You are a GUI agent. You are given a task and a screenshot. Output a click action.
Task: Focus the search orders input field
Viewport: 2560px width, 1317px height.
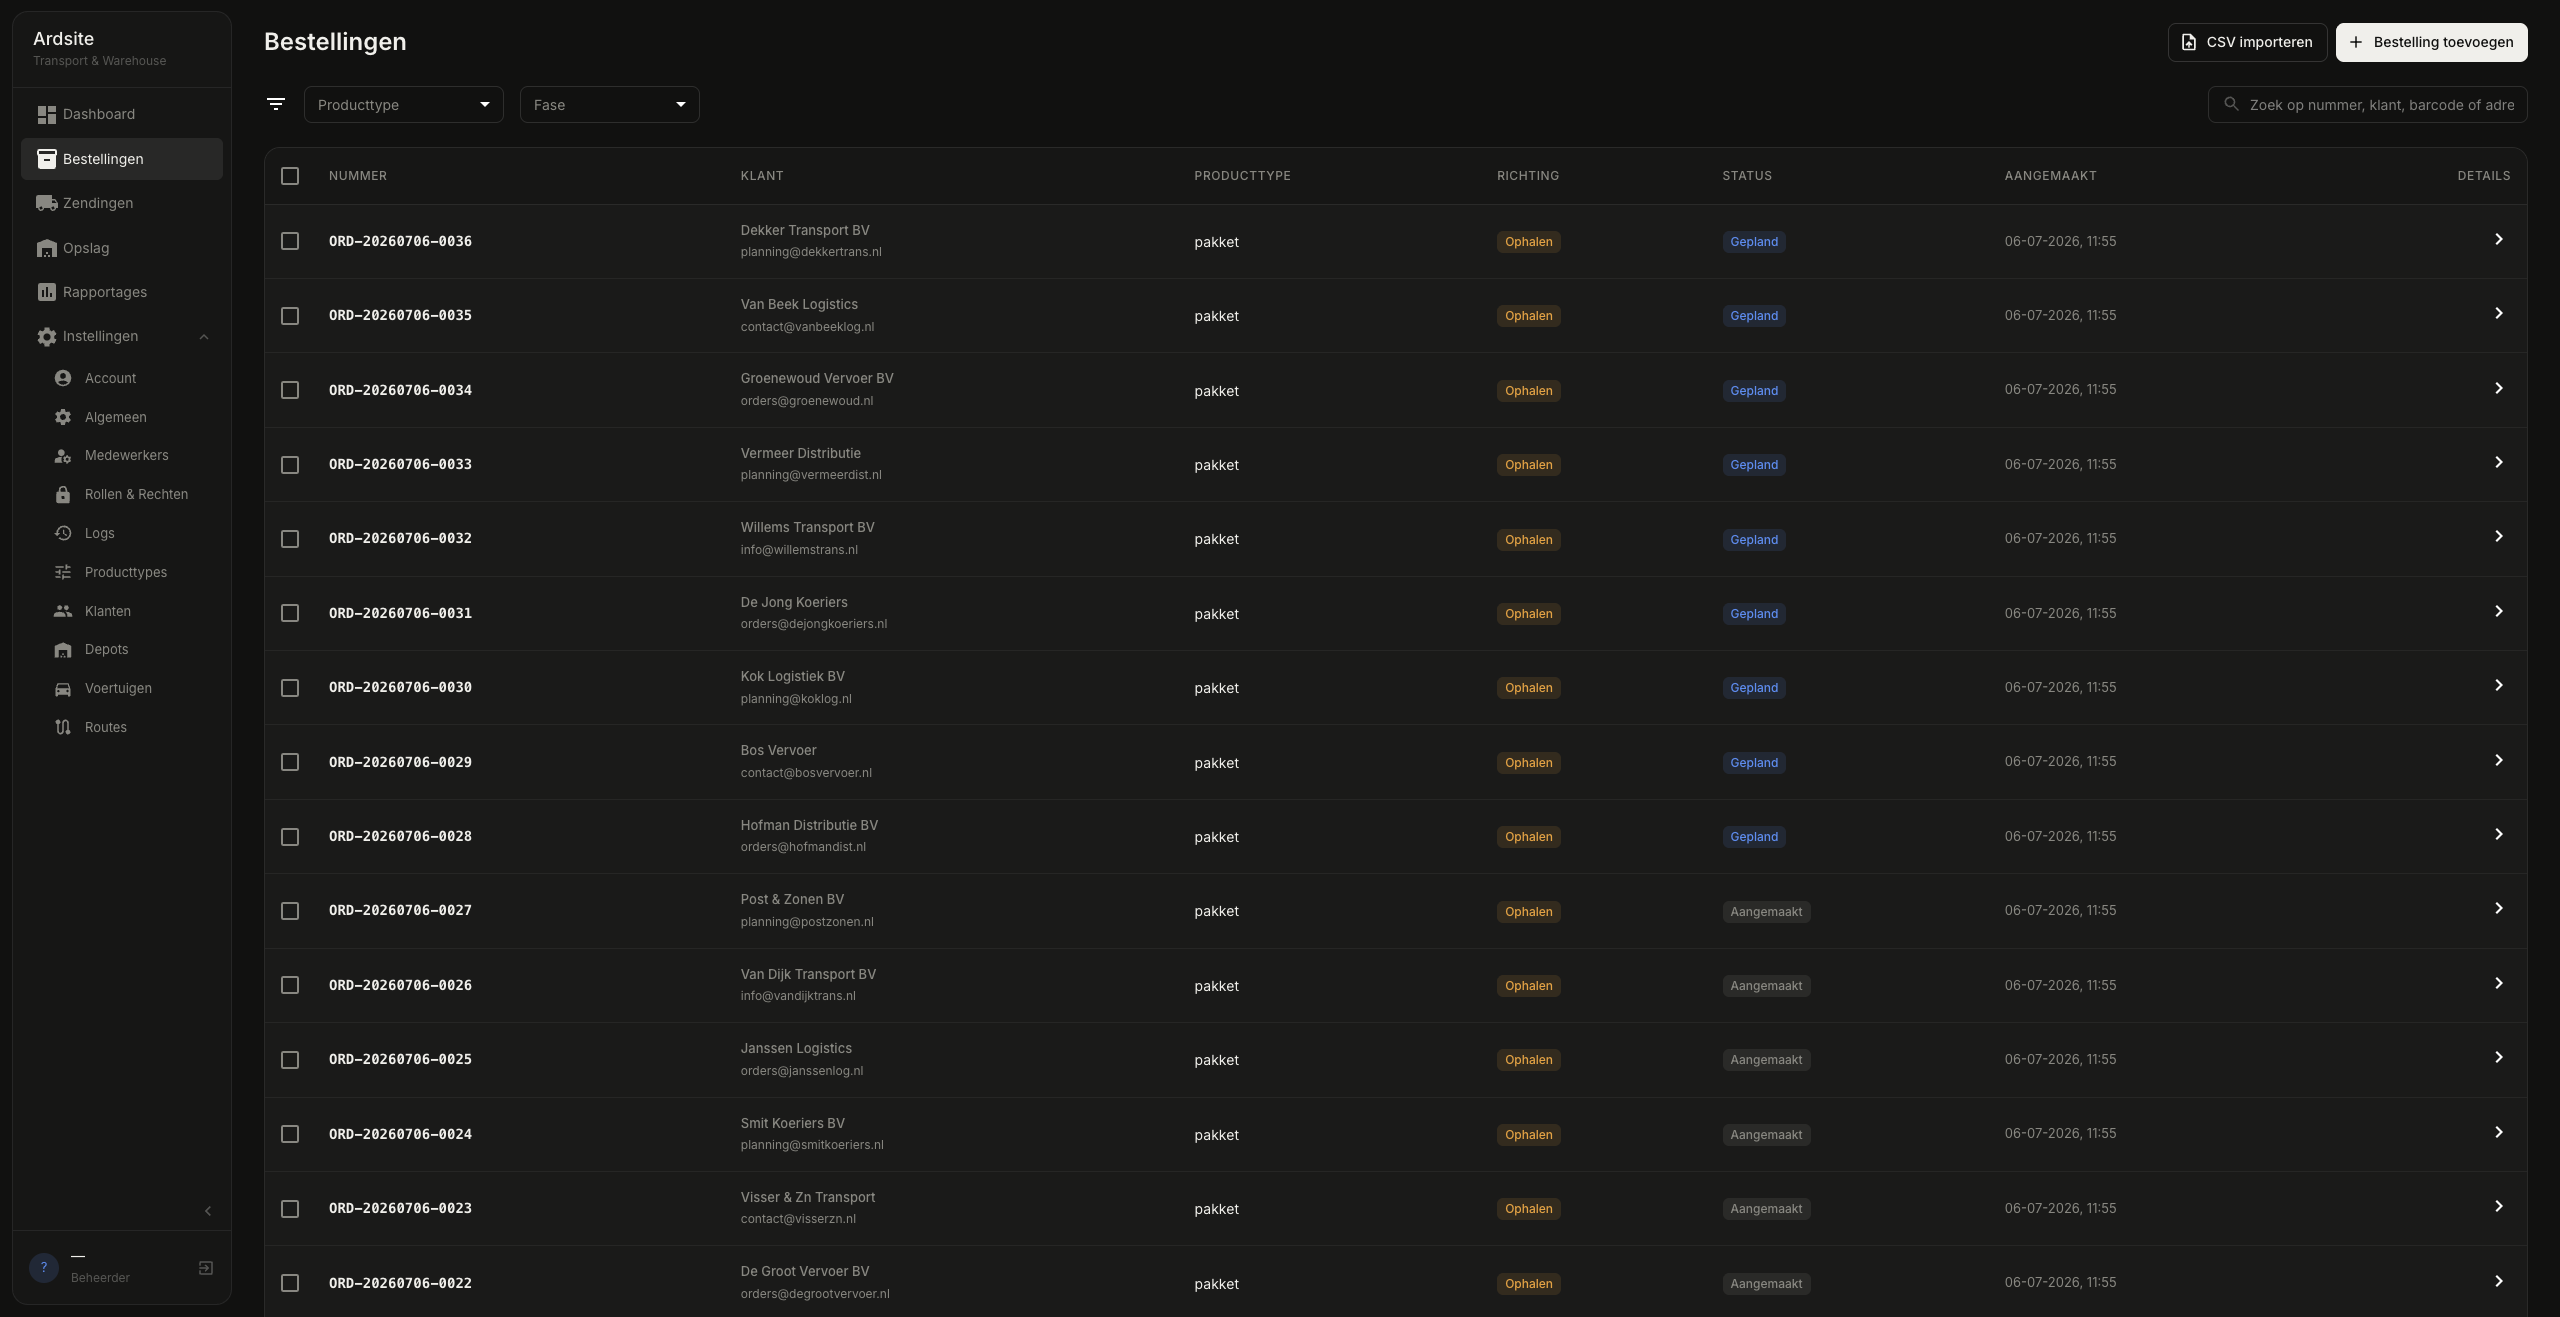click(x=2367, y=104)
